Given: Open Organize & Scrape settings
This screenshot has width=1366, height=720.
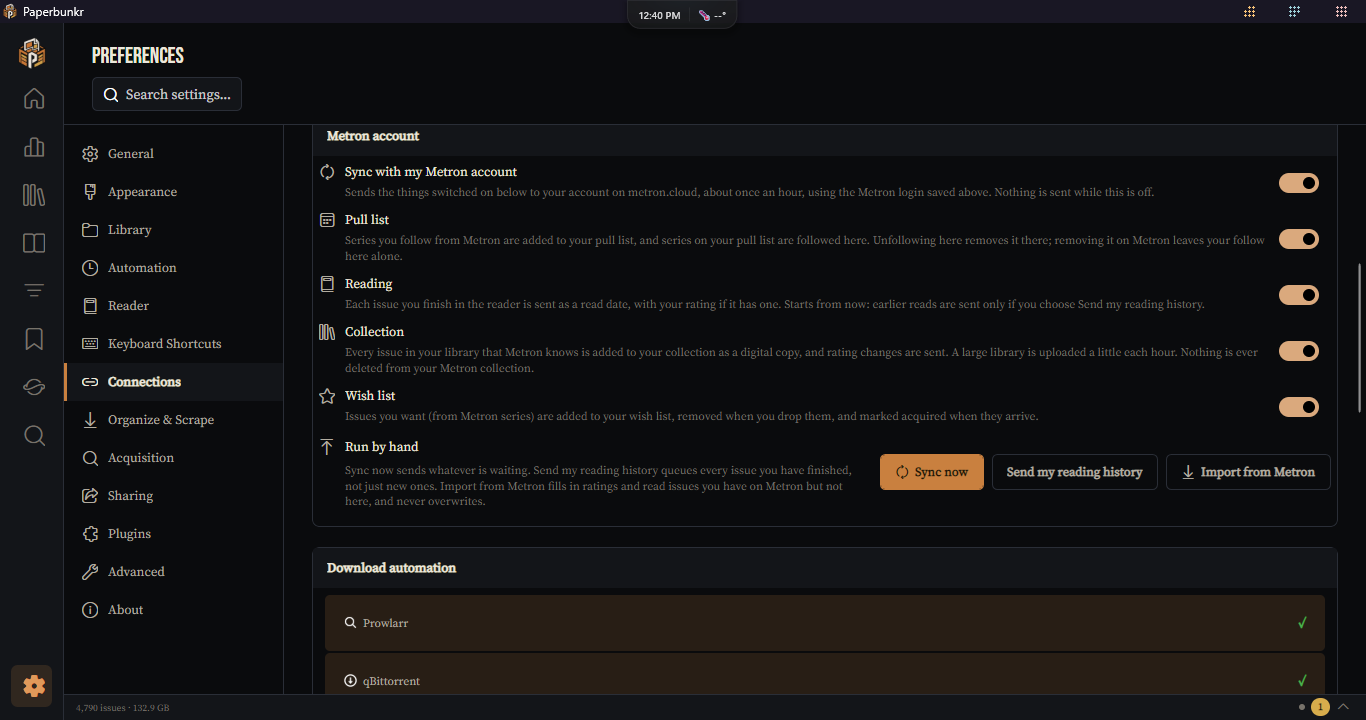Looking at the screenshot, I should 173,420.
